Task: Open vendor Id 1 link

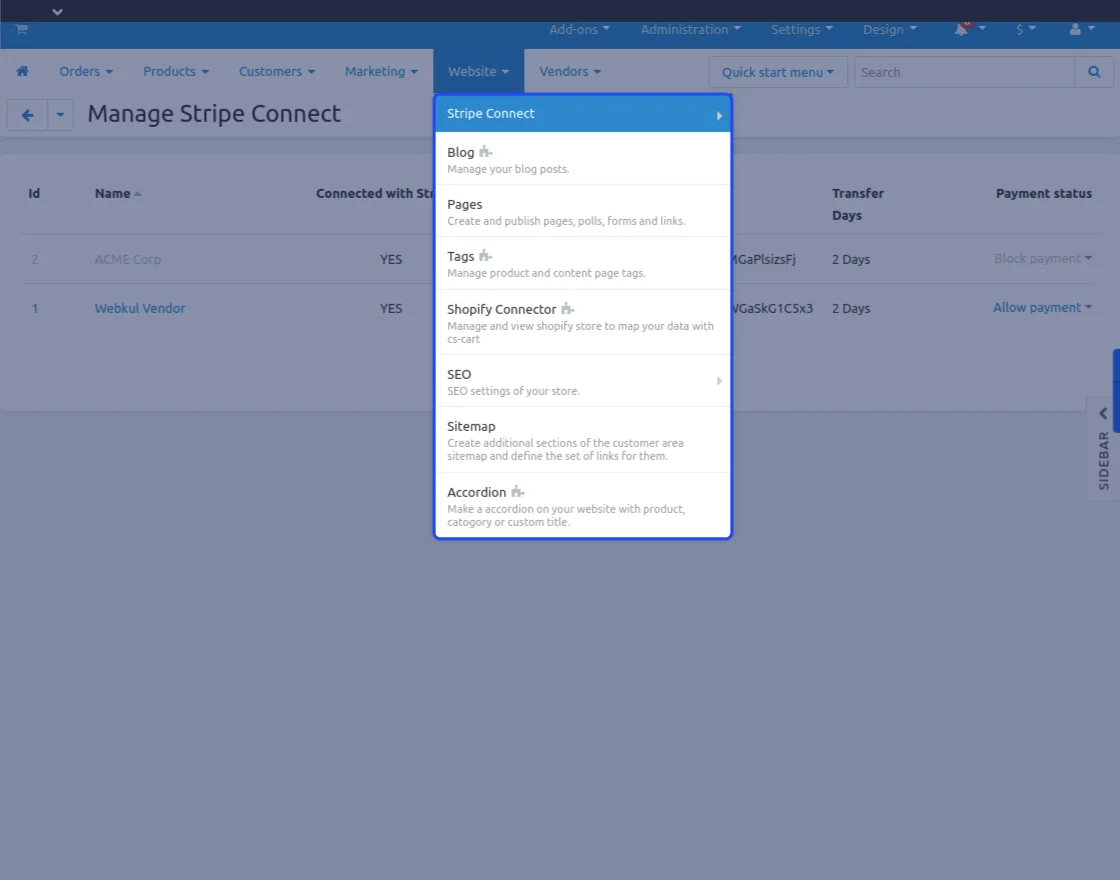Action: [34, 309]
